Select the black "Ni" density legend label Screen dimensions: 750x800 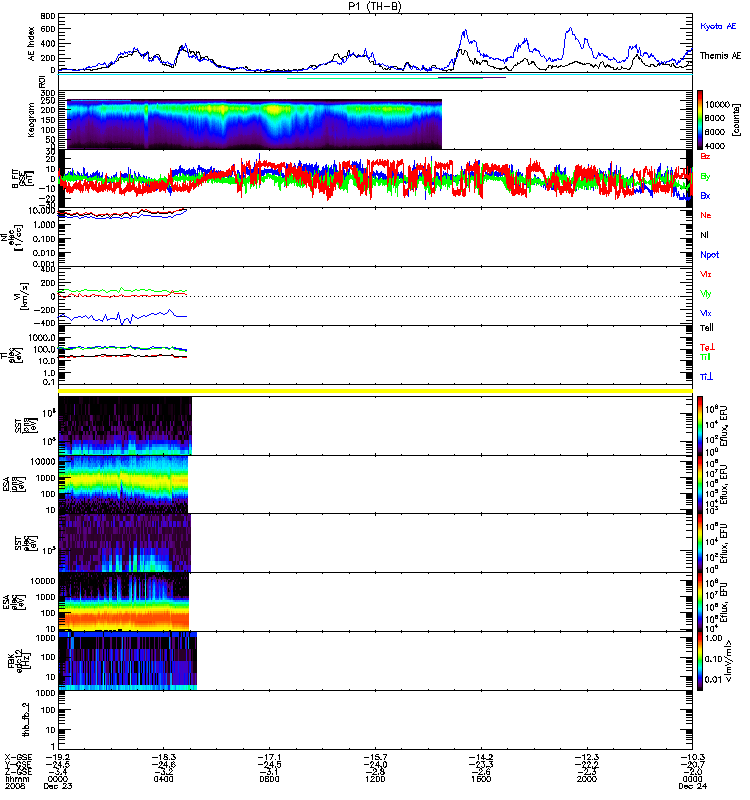click(705, 235)
